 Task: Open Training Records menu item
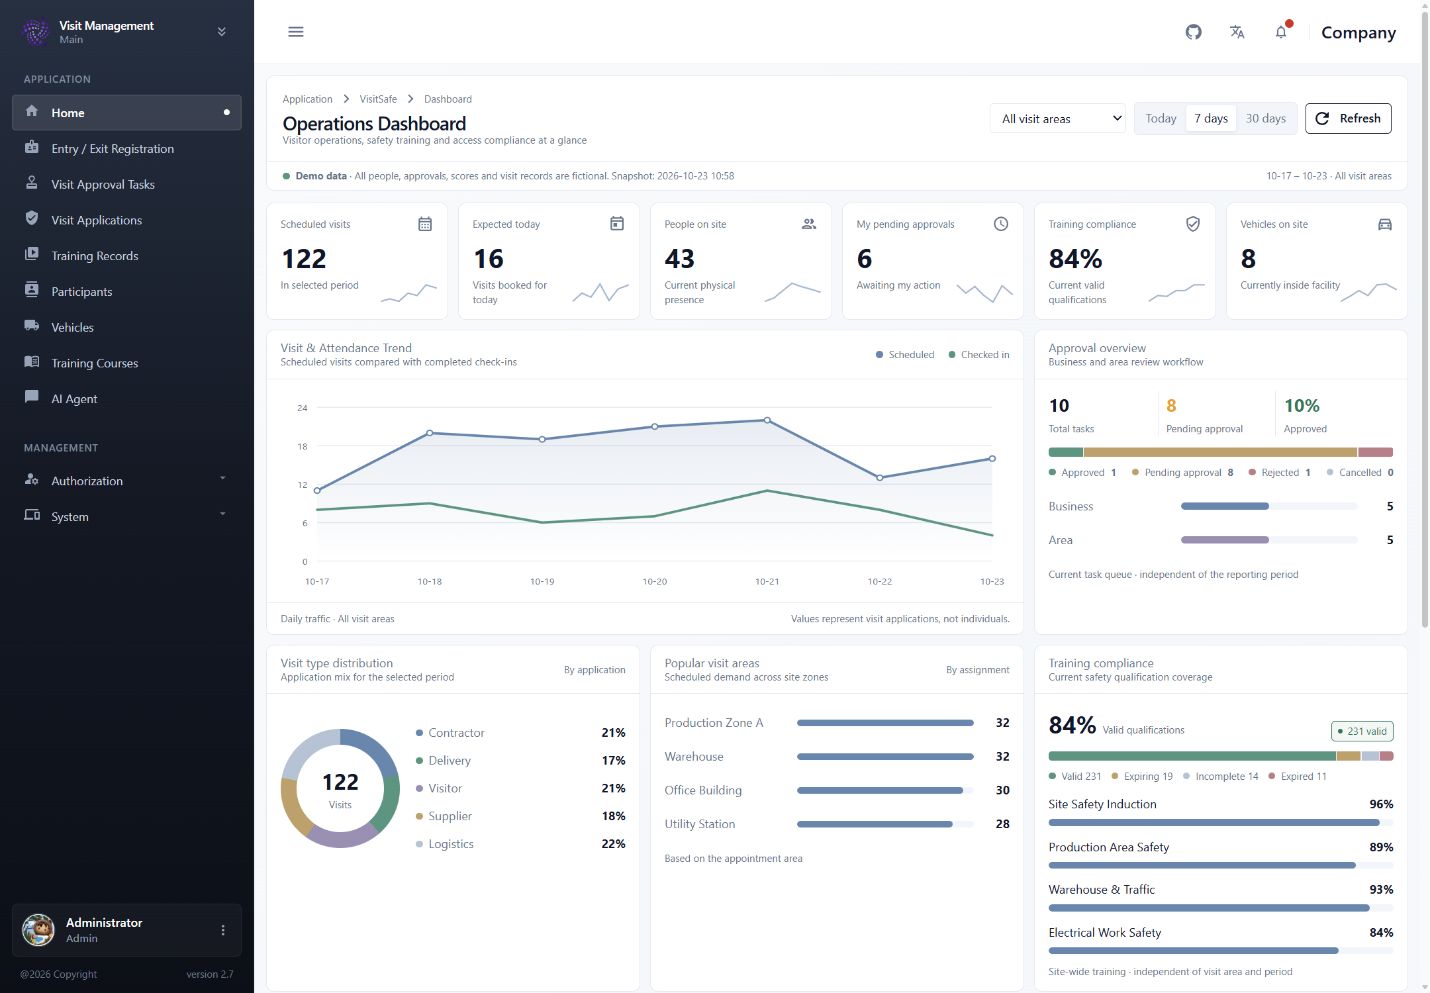(x=127, y=256)
